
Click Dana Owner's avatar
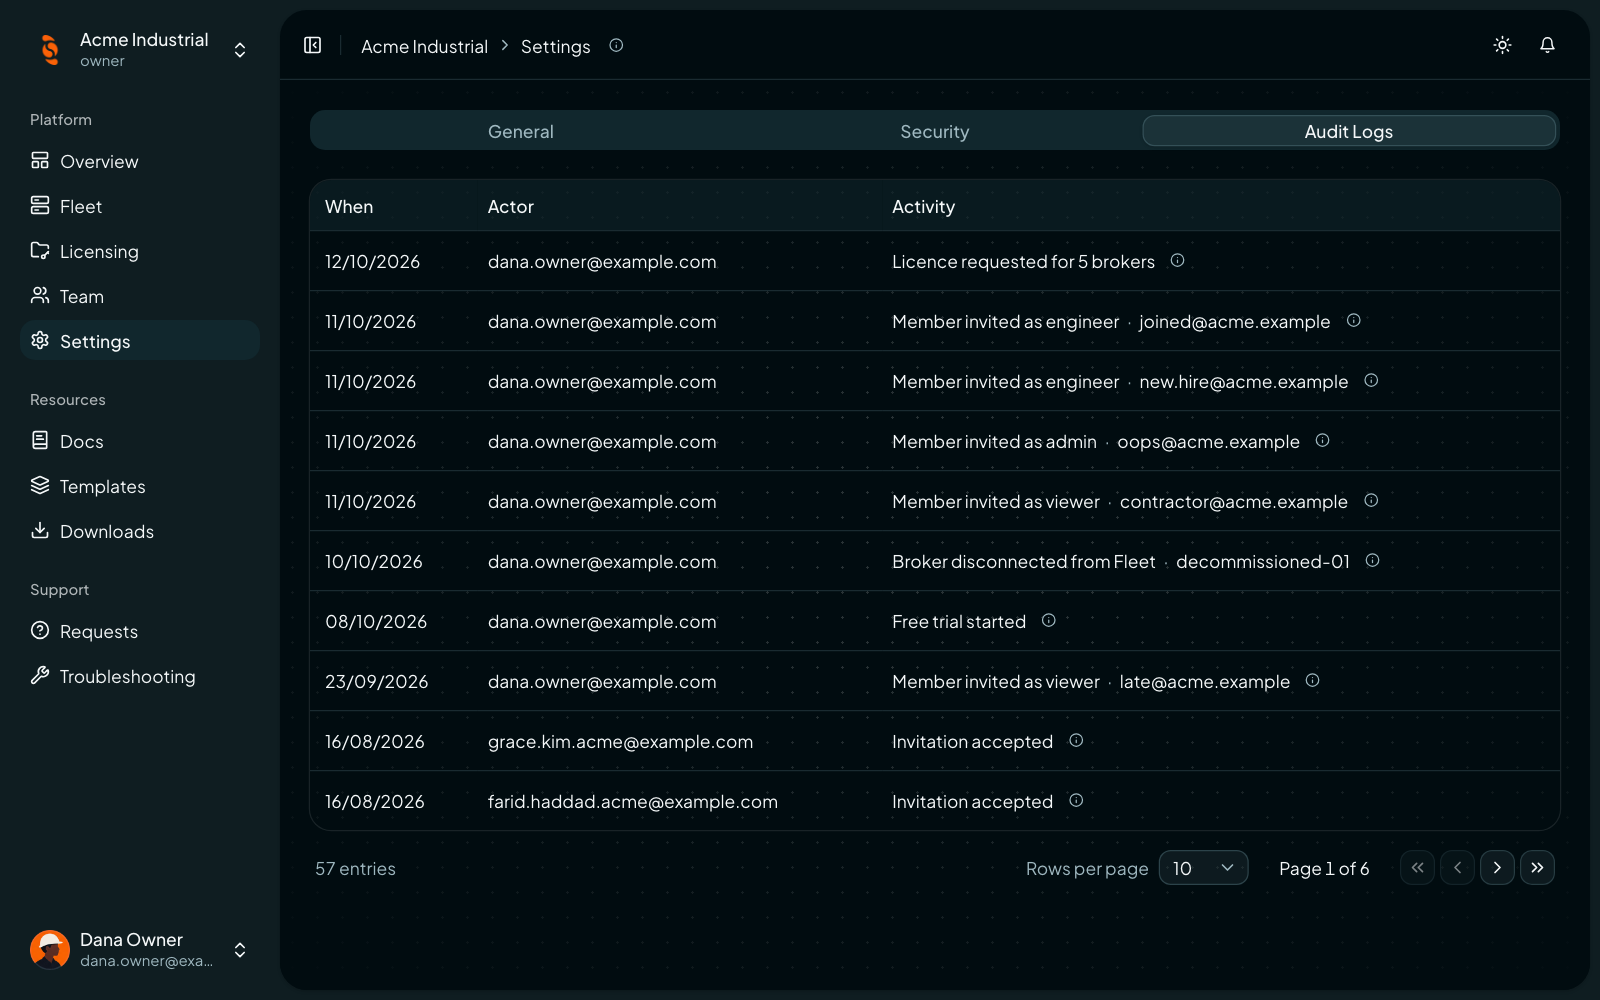click(50, 949)
